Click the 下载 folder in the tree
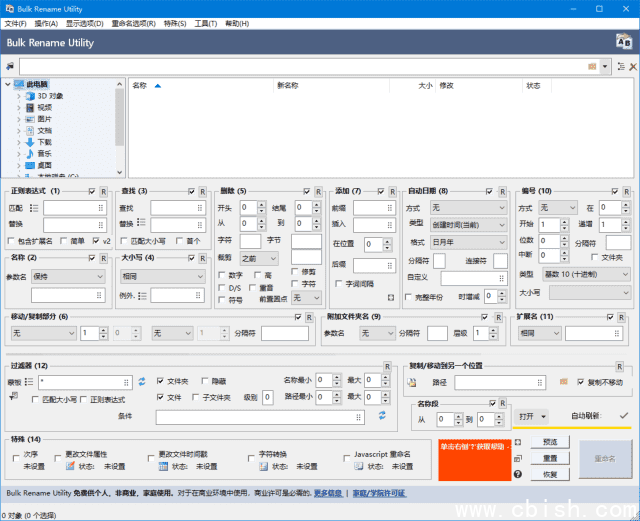640x521 pixels. pos(44,142)
